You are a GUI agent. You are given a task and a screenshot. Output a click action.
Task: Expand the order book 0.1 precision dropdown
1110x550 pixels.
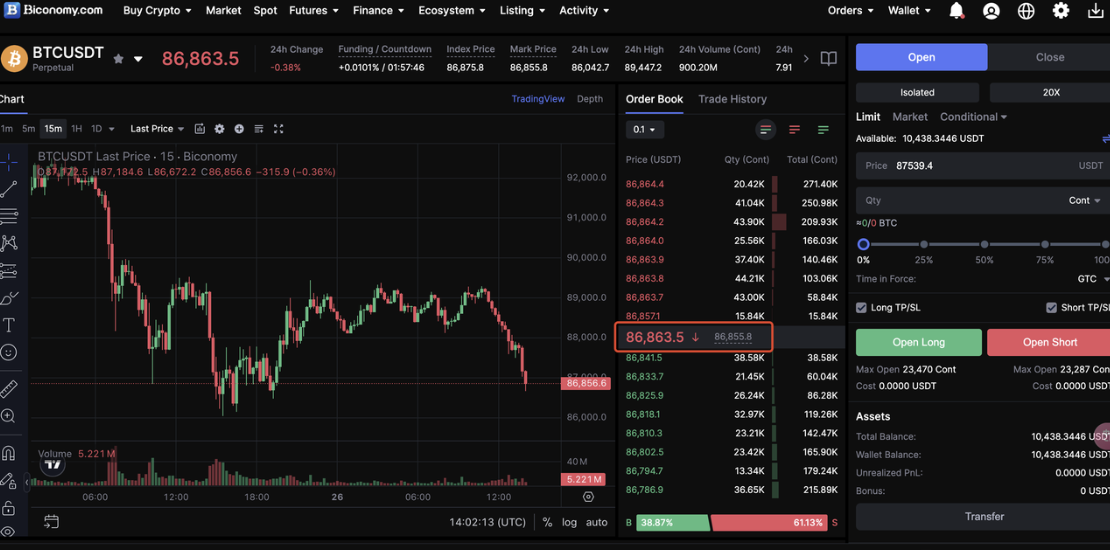[x=644, y=130]
